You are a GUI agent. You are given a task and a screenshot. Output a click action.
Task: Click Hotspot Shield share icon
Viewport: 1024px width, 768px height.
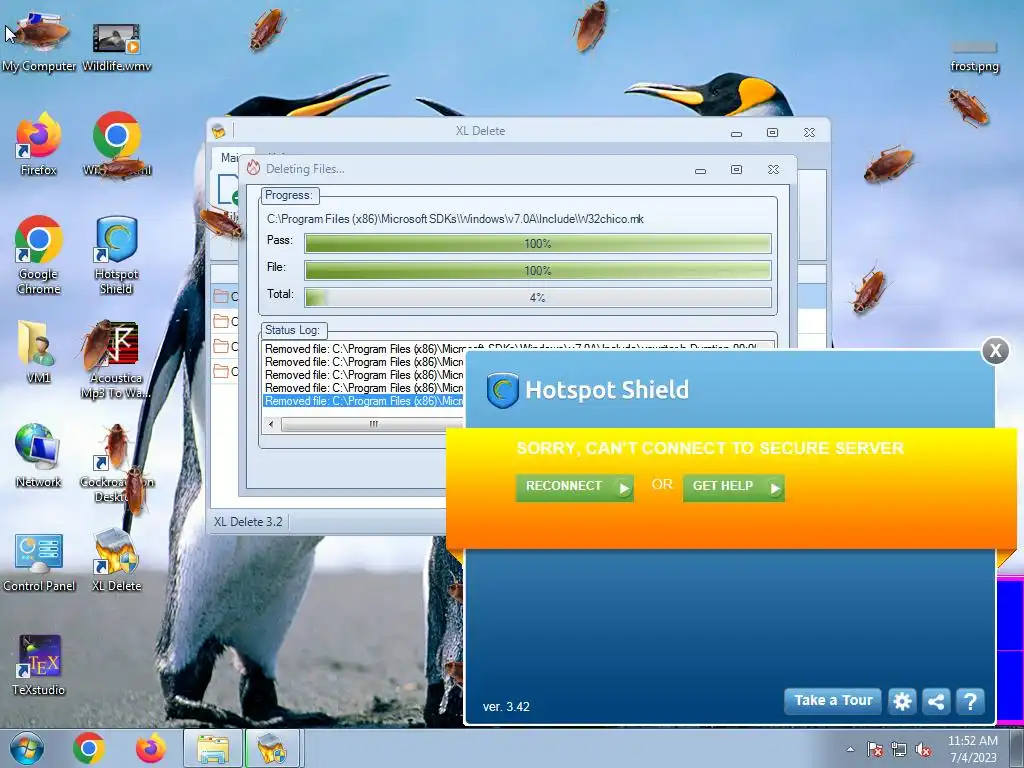click(936, 701)
